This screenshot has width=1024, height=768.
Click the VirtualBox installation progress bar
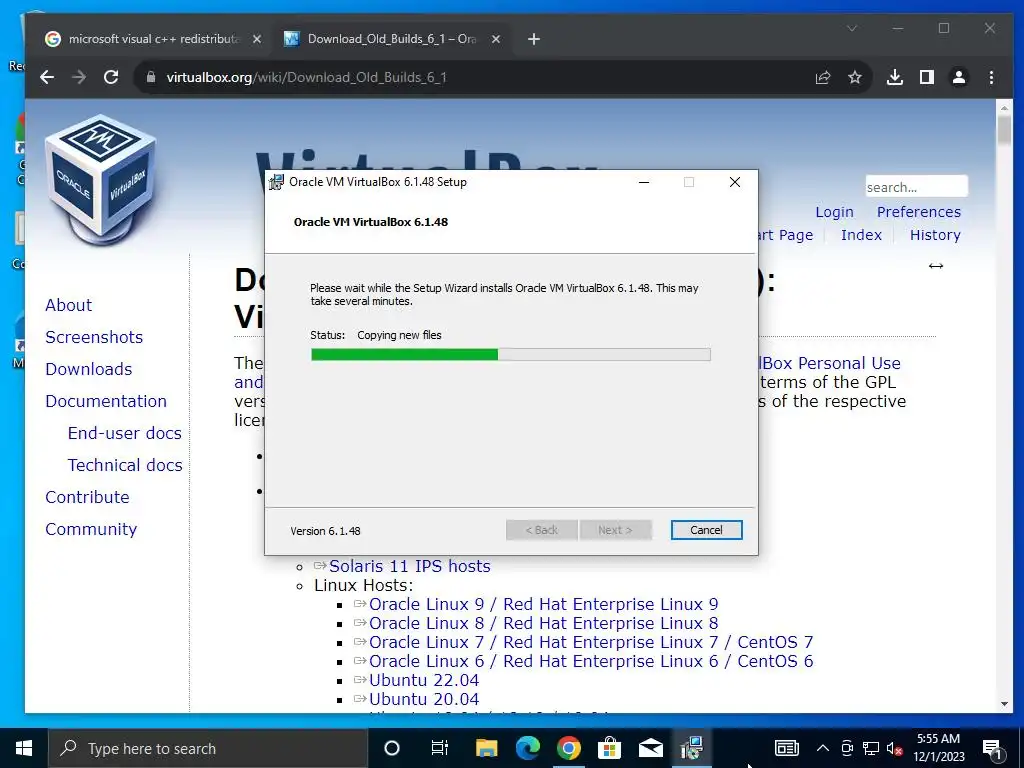click(511, 355)
